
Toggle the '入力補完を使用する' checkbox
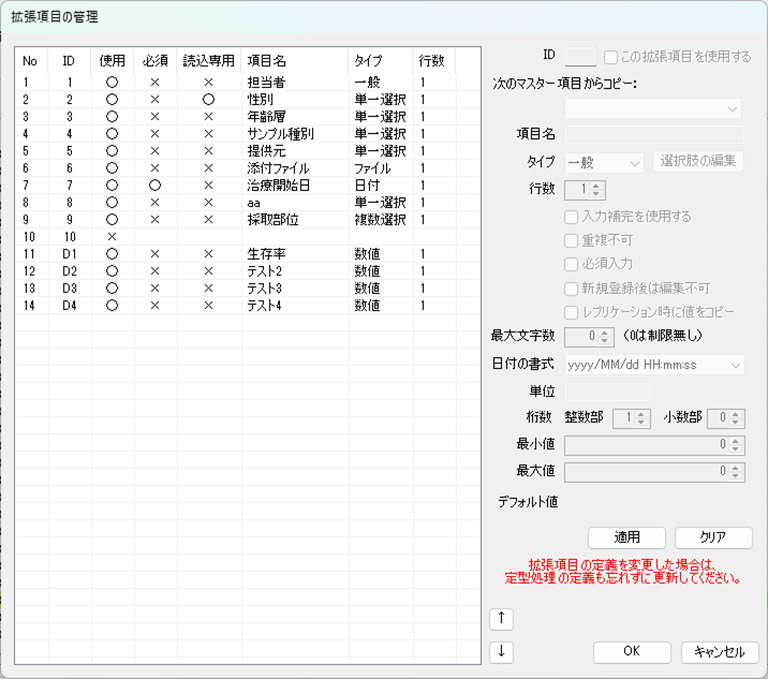click(x=571, y=216)
